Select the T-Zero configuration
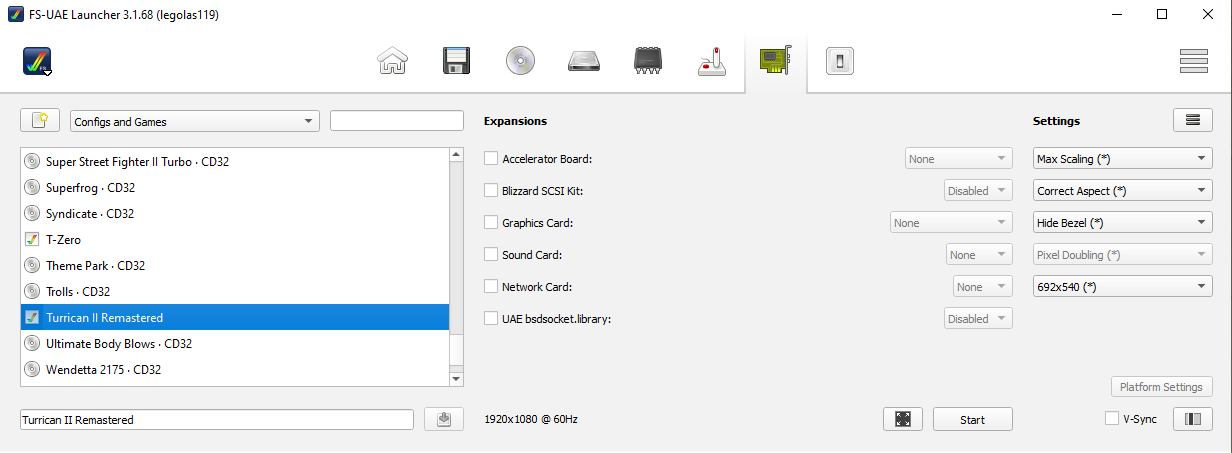The image size is (1232, 453). click(234, 239)
